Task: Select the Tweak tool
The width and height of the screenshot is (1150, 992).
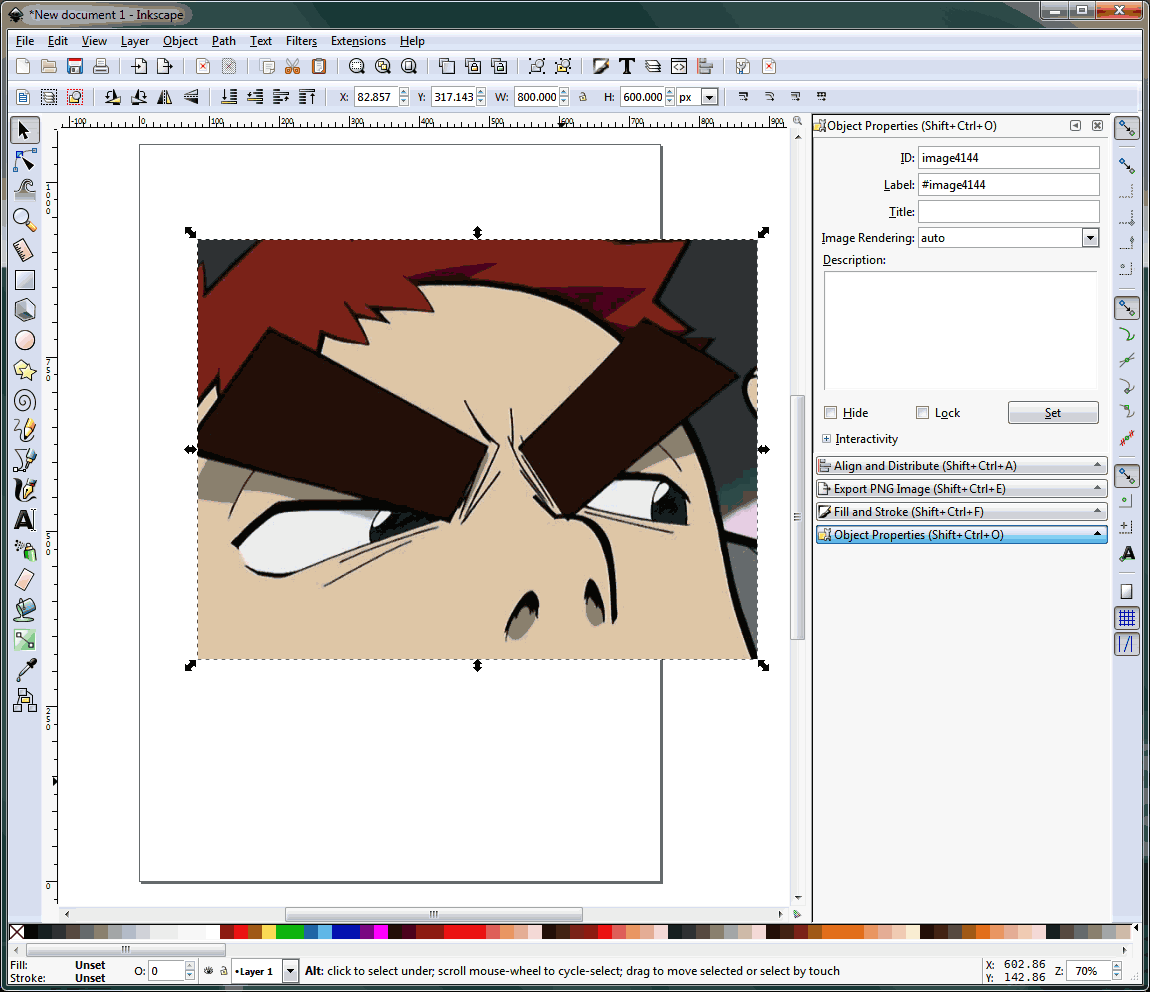Action: [24, 190]
